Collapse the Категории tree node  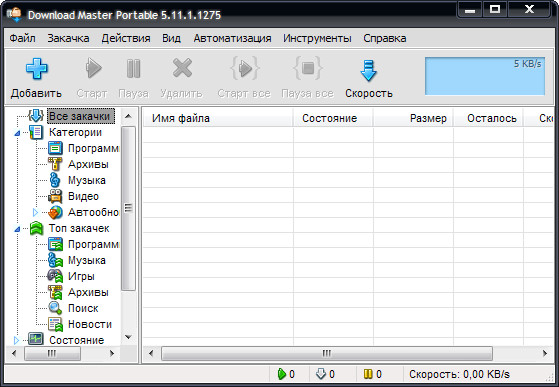[17, 133]
